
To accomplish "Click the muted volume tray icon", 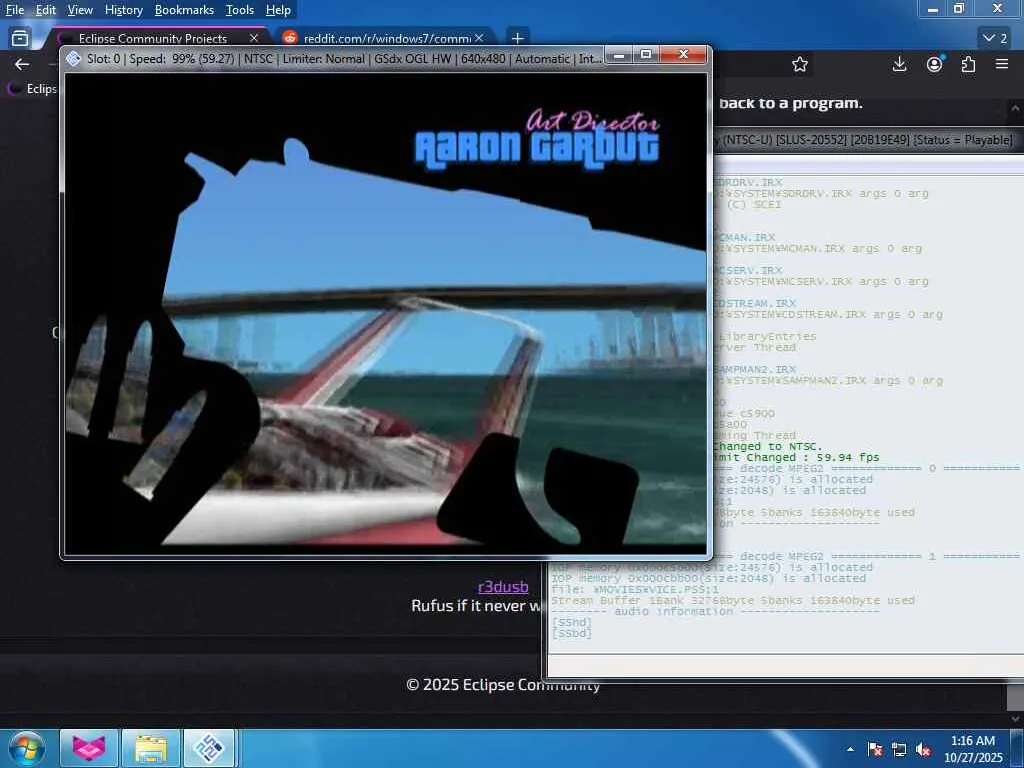I will pos(923,750).
